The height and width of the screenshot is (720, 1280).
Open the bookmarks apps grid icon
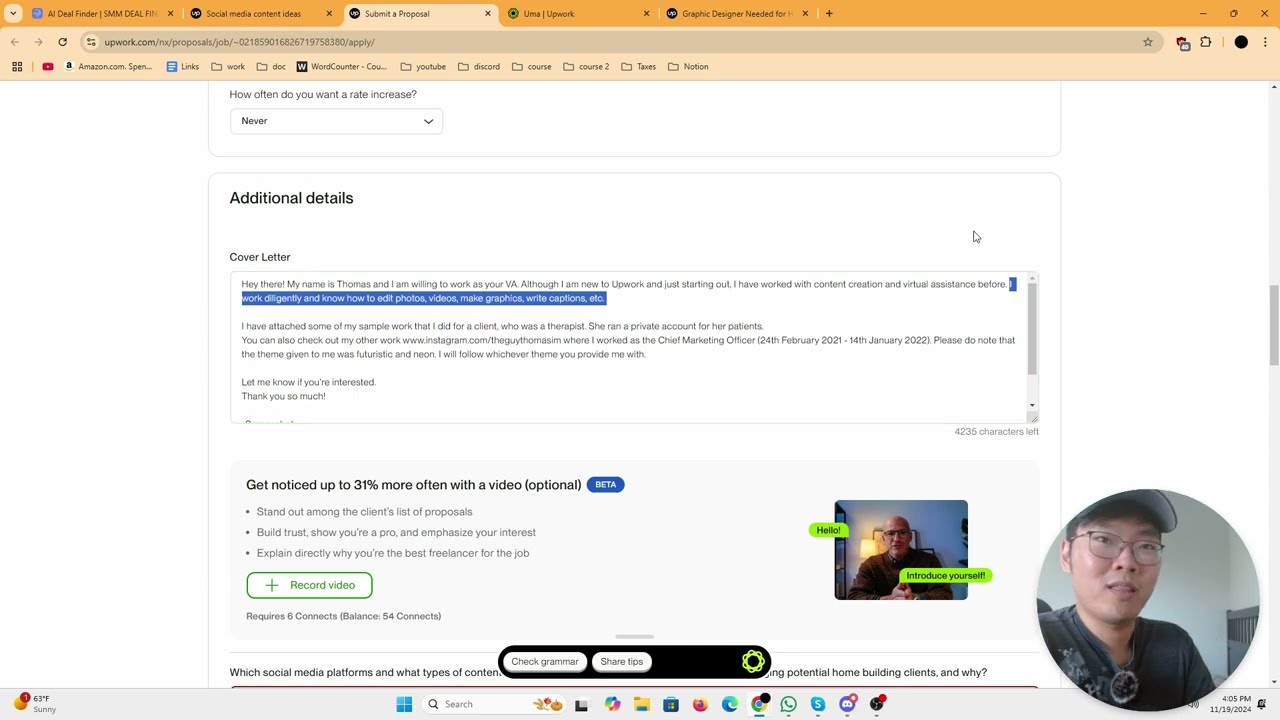point(17,67)
